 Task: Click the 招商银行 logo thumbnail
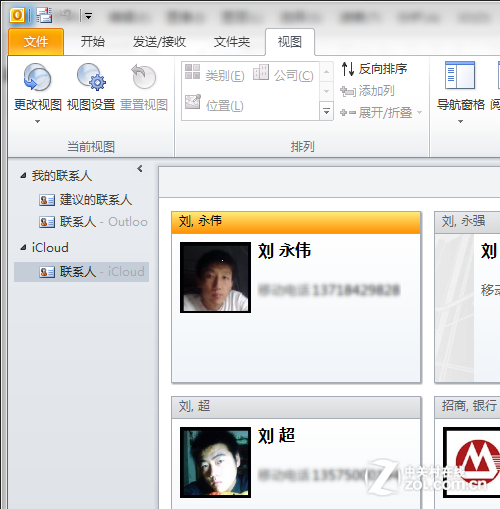472,462
